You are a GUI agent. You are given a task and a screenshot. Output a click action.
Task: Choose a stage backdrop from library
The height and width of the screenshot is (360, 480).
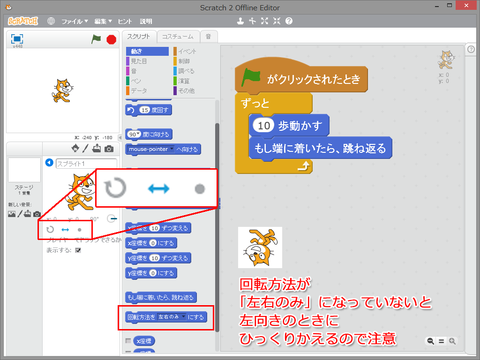[x=12, y=214]
